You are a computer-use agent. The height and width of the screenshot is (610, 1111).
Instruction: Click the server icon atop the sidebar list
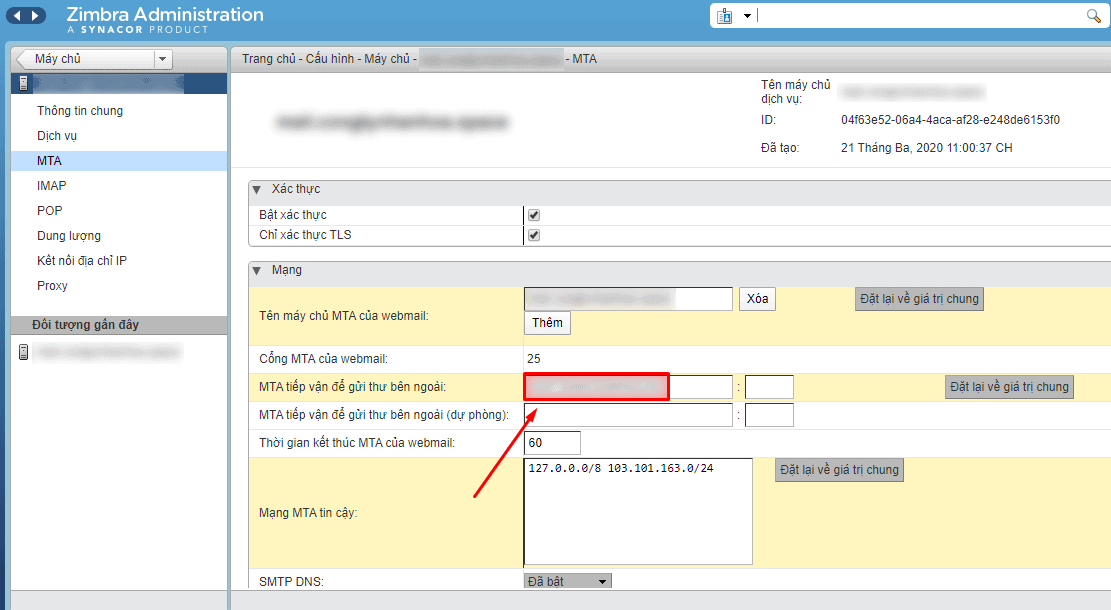coord(22,83)
